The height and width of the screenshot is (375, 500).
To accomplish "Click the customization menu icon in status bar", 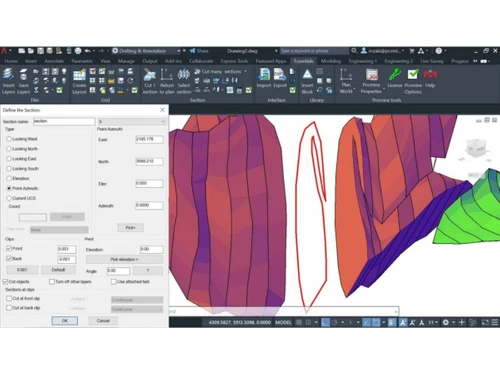I will 495,322.
